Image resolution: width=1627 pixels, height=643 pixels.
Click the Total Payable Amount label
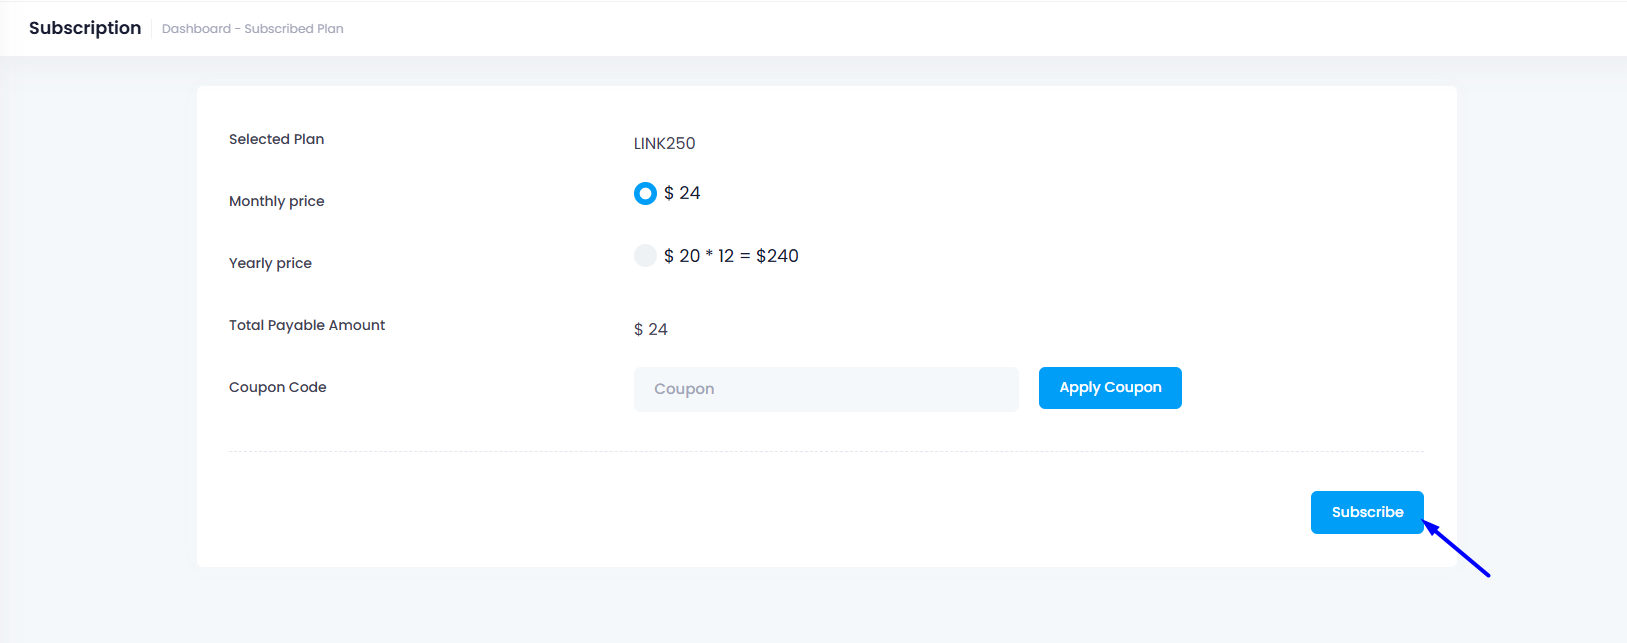(x=307, y=325)
